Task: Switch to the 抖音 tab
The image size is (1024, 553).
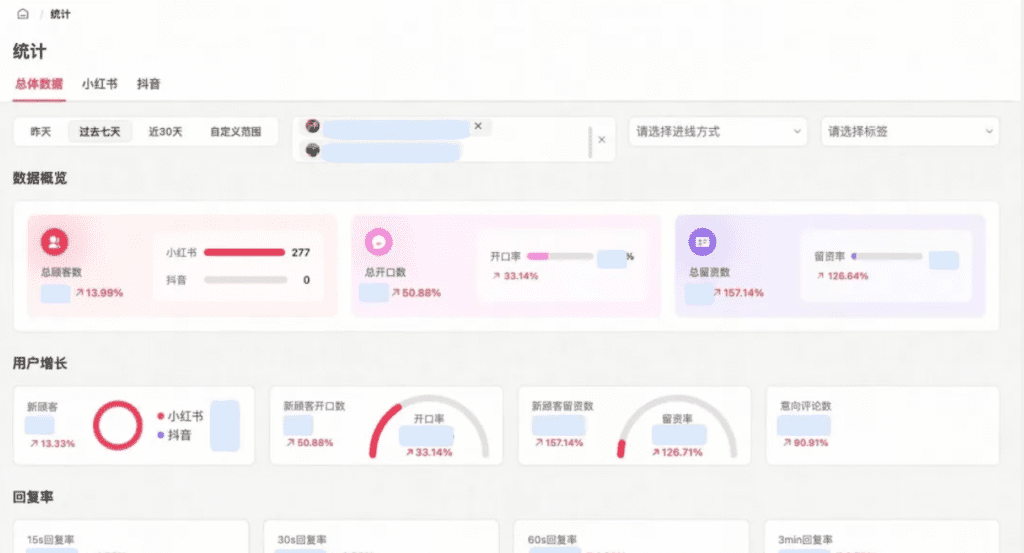Action: coord(148,84)
